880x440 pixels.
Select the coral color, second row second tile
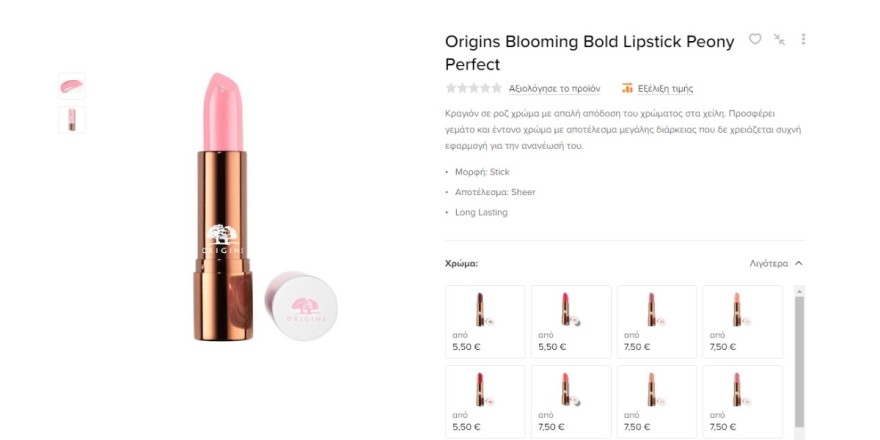click(x=571, y=401)
